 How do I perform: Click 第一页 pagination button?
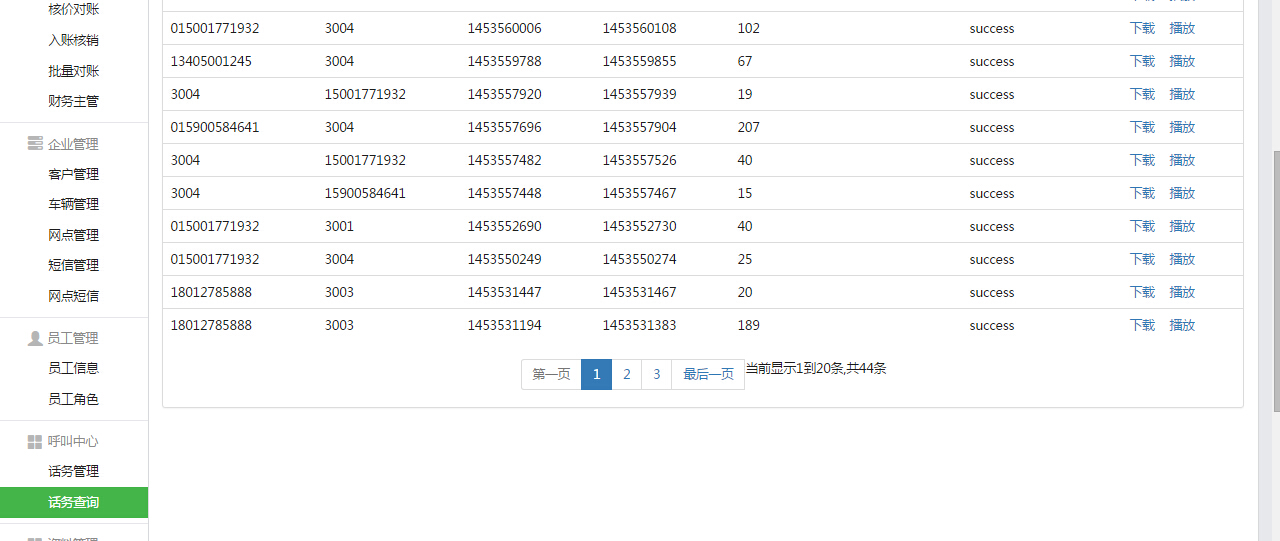tap(551, 374)
